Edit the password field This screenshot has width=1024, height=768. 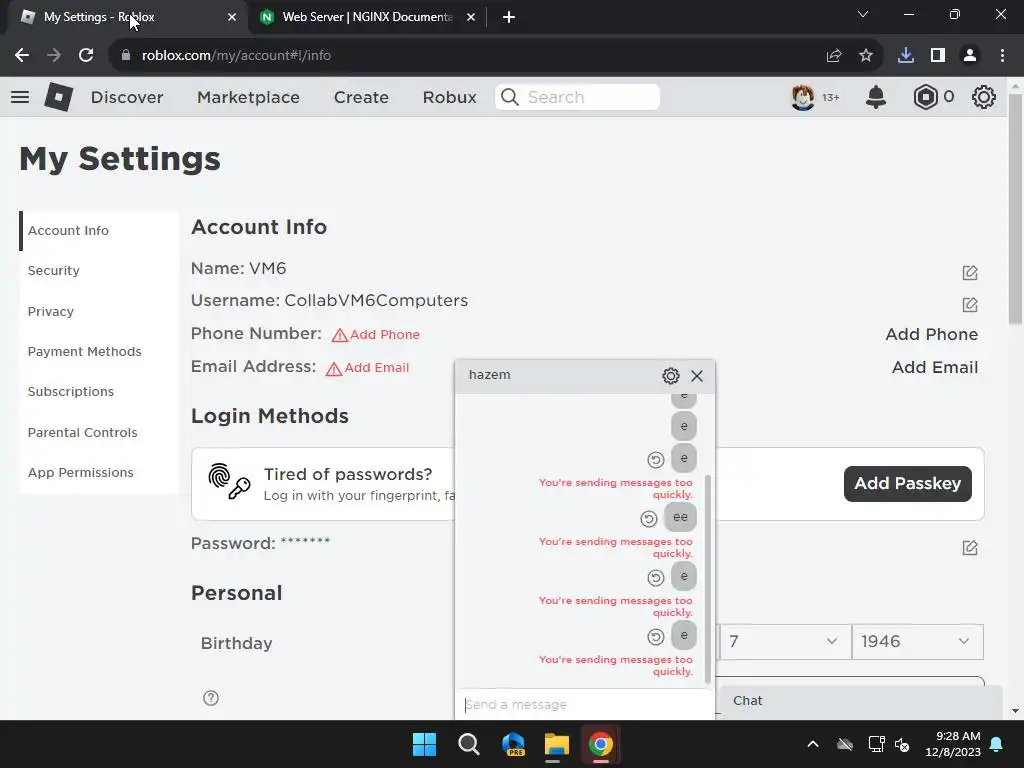pyautogui.click(x=970, y=547)
